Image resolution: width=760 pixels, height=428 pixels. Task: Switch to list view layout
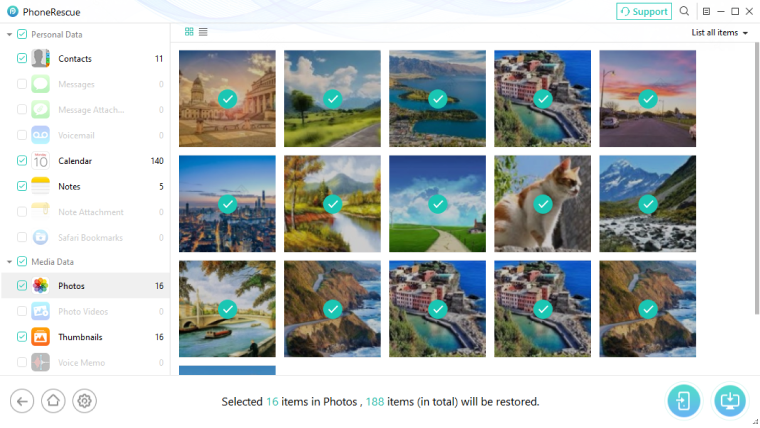pyautogui.click(x=203, y=32)
